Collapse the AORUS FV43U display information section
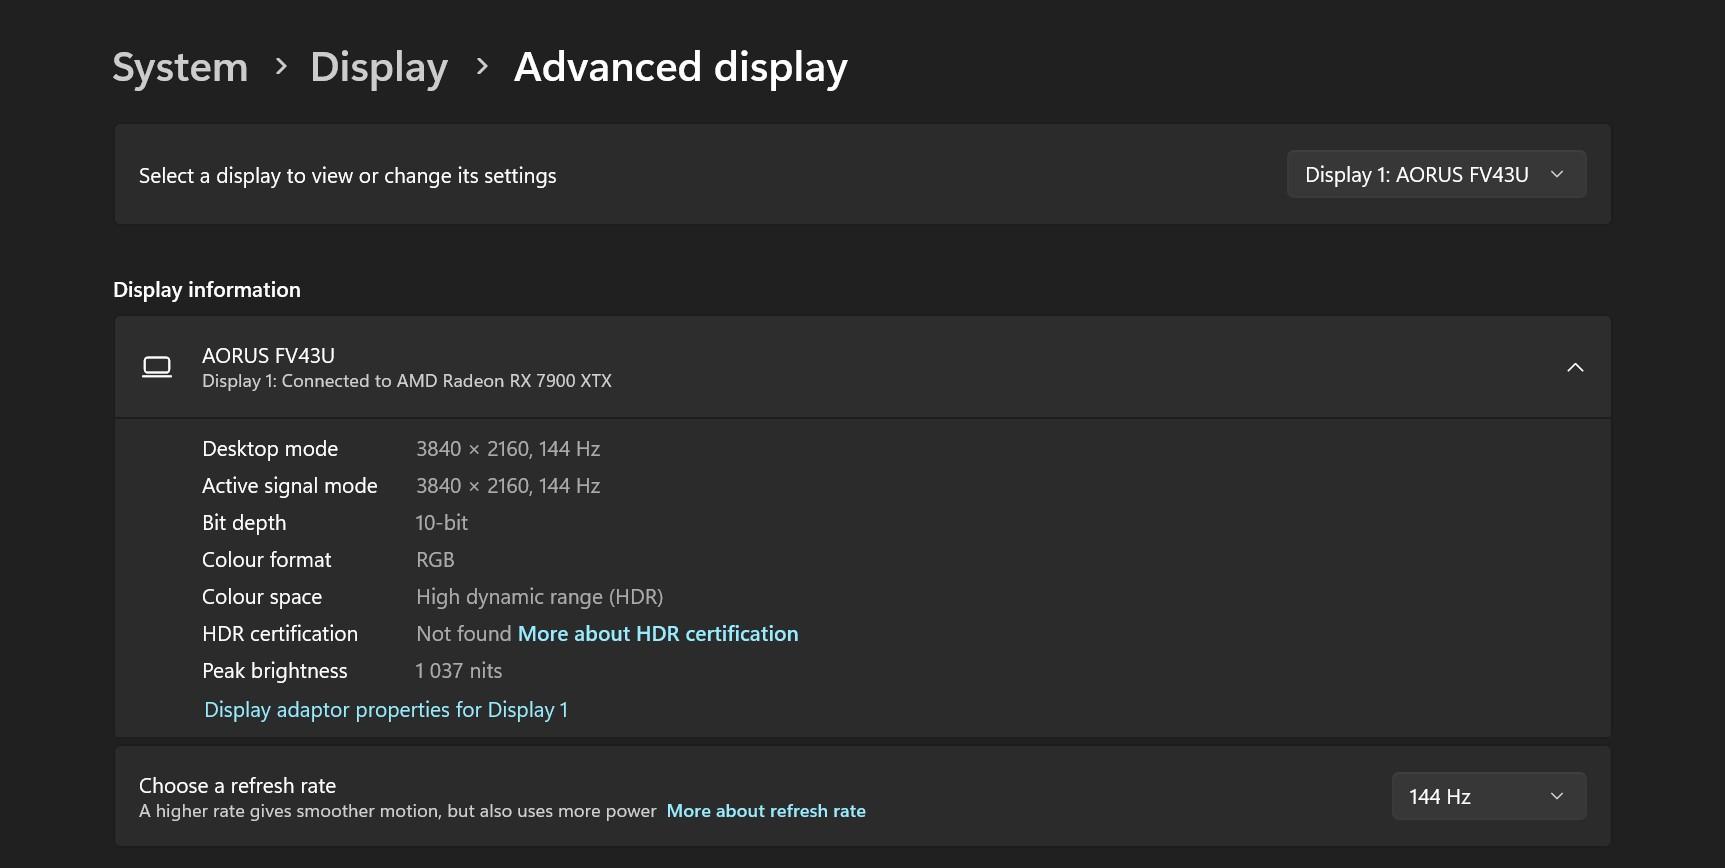This screenshot has width=1725, height=868. coord(1574,367)
